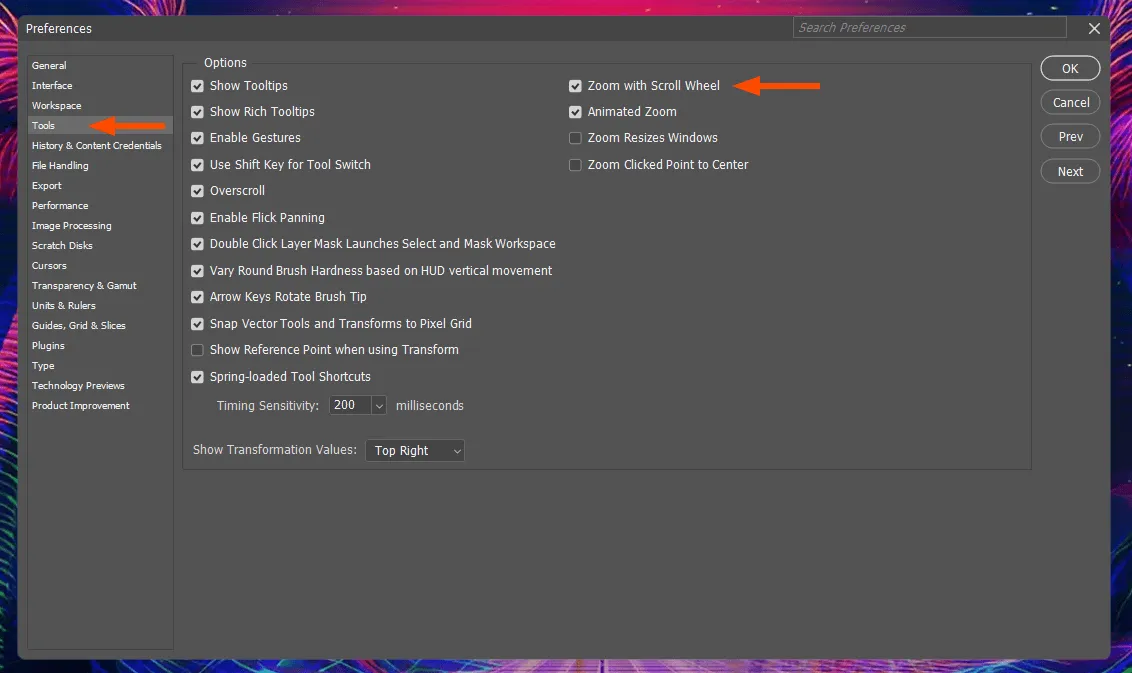This screenshot has width=1132, height=673.
Task: Open the Type preferences category
Action: tap(43, 366)
